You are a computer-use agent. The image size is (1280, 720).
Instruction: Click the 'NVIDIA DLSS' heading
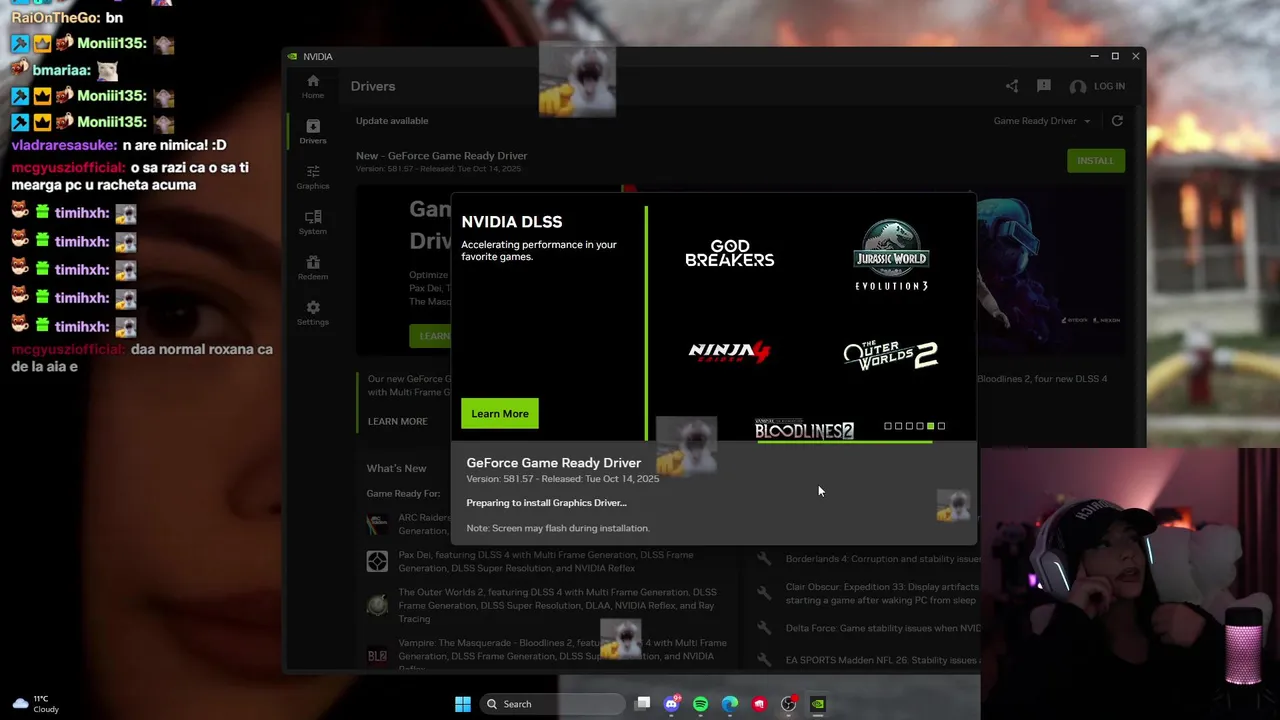point(512,222)
